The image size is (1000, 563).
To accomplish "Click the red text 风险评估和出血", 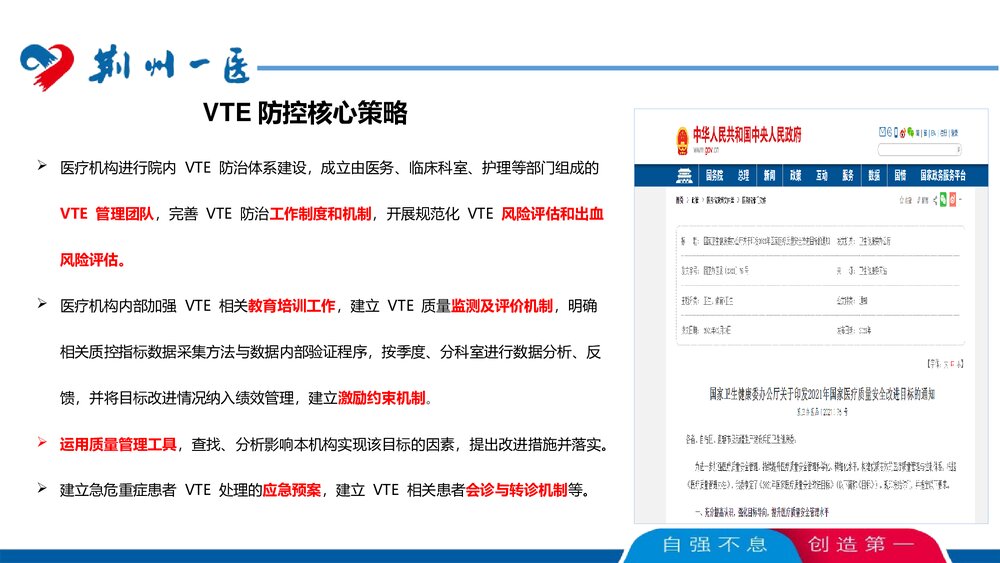I will 552,214.
